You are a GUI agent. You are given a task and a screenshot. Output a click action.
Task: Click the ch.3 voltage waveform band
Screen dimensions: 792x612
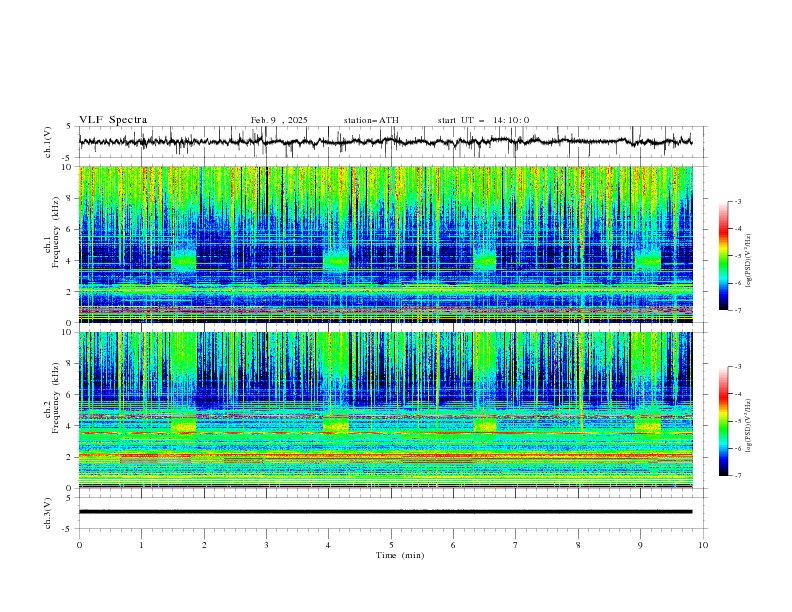pyautogui.click(x=386, y=512)
